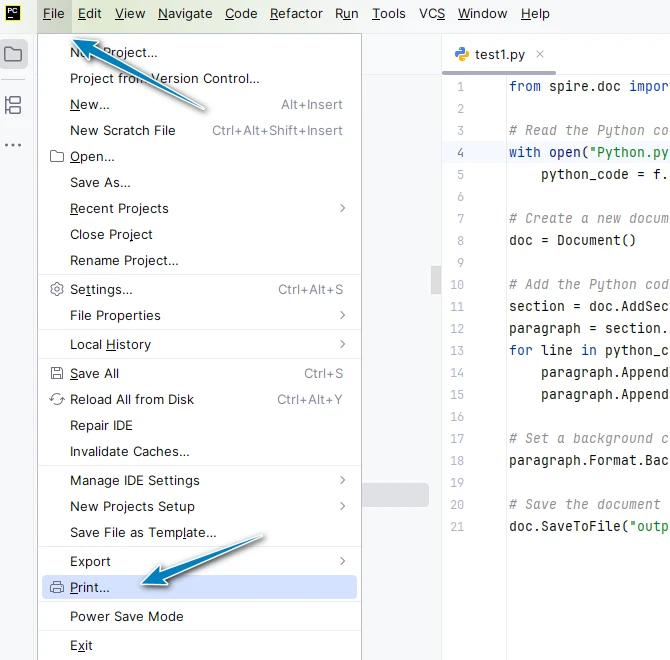Screen dimensions: 670x660
Task: Click the PyCharm logo icon
Action: coord(14,13)
